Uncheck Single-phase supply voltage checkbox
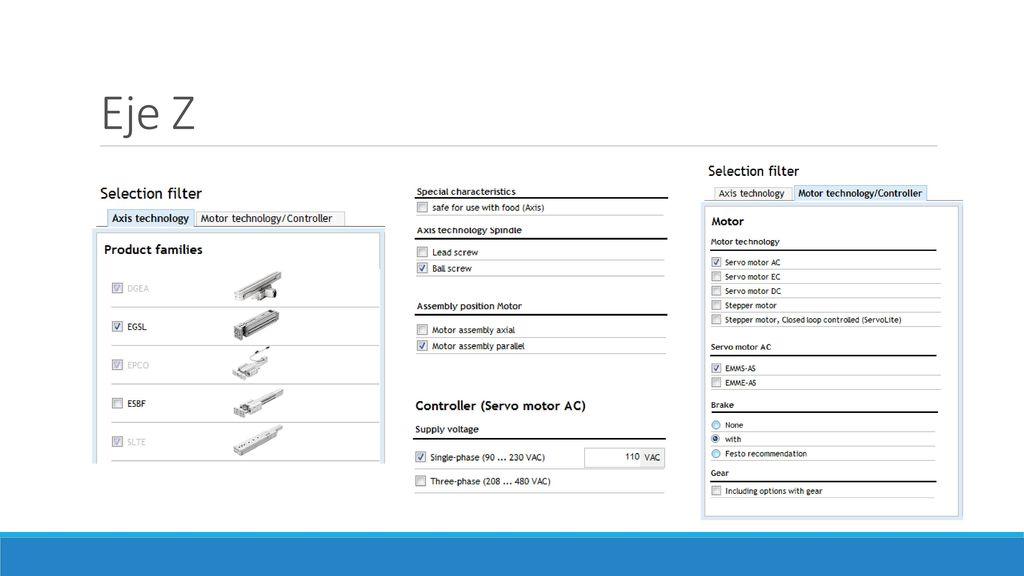Image resolution: width=1024 pixels, height=576 pixels. point(421,457)
